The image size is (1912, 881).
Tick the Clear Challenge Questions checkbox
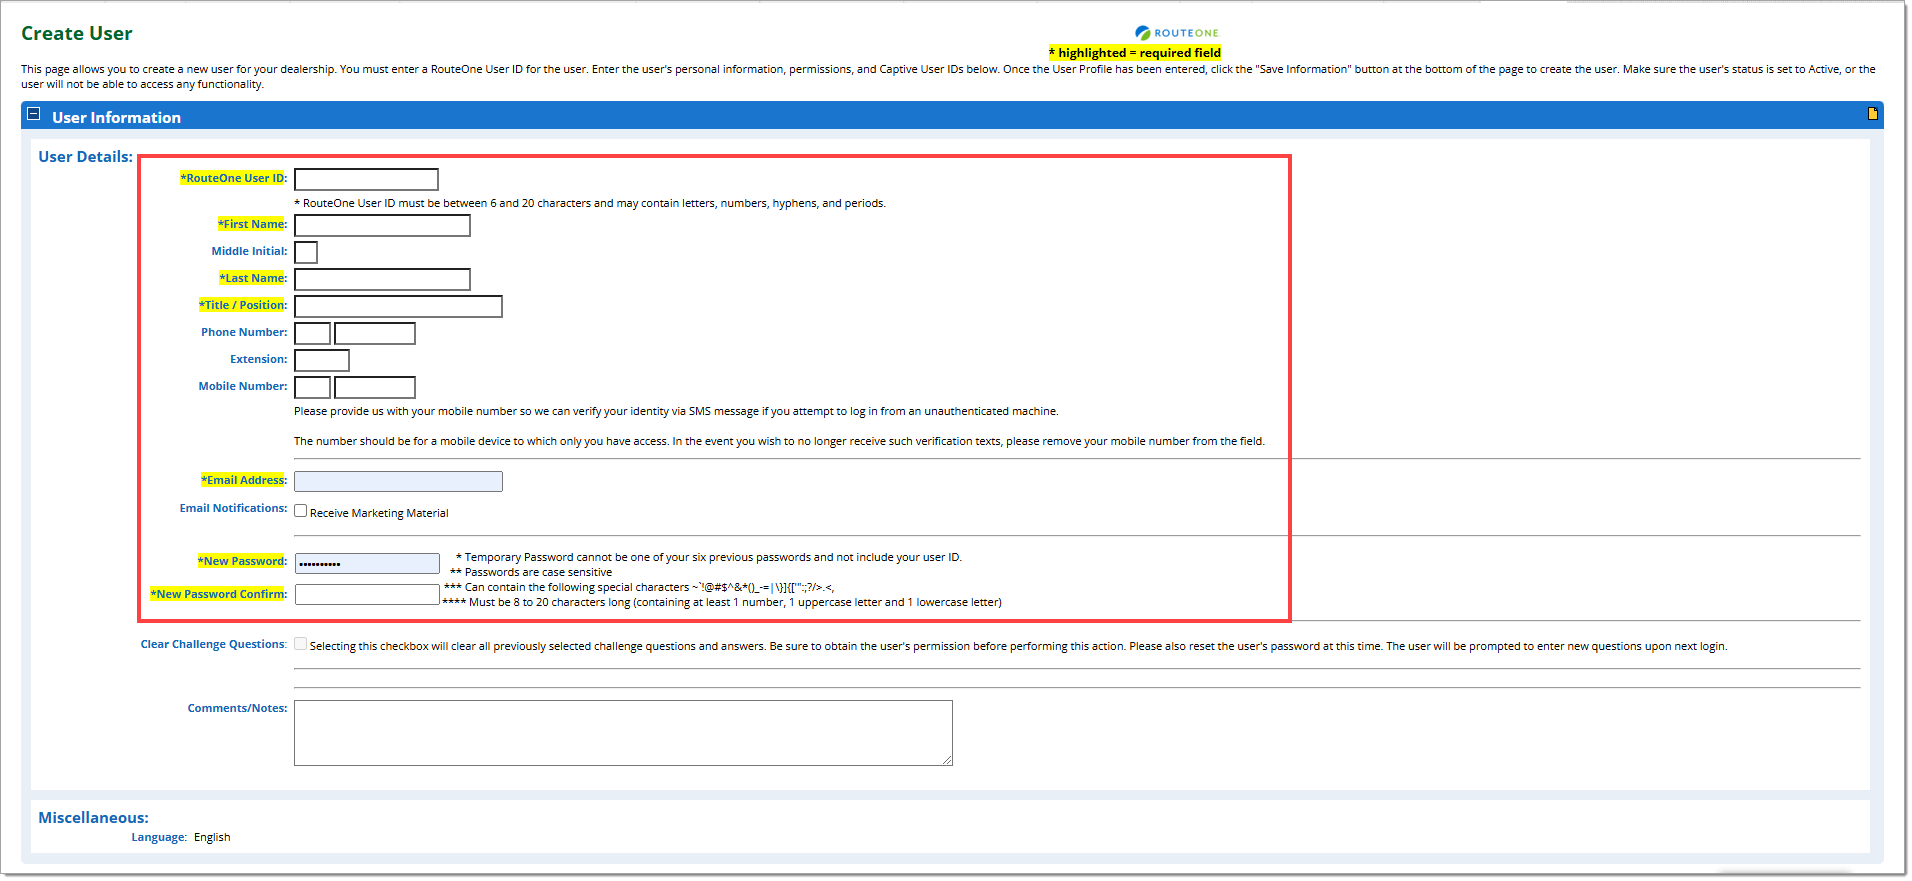coord(301,644)
